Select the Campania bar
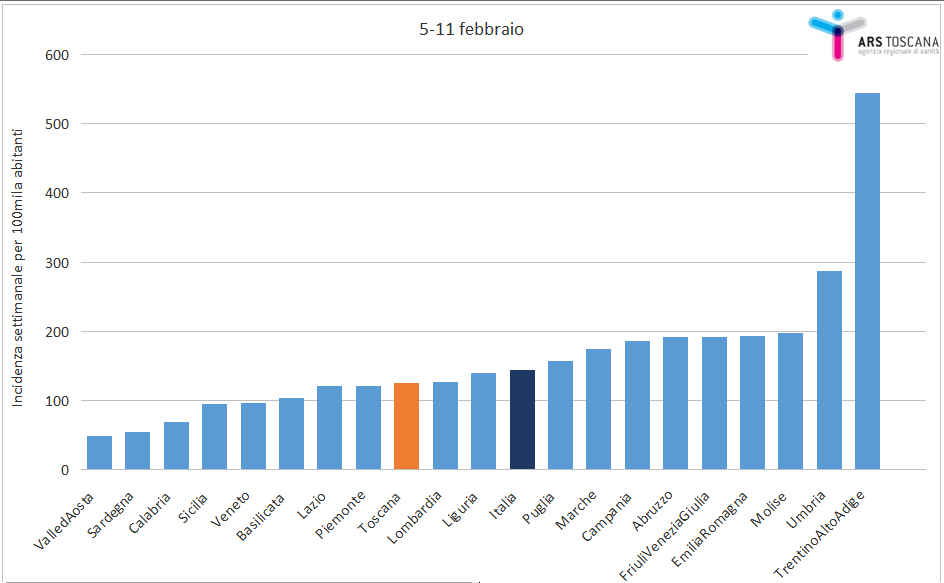Image resolution: width=944 pixels, height=583 pixels. tap(638, 405)
